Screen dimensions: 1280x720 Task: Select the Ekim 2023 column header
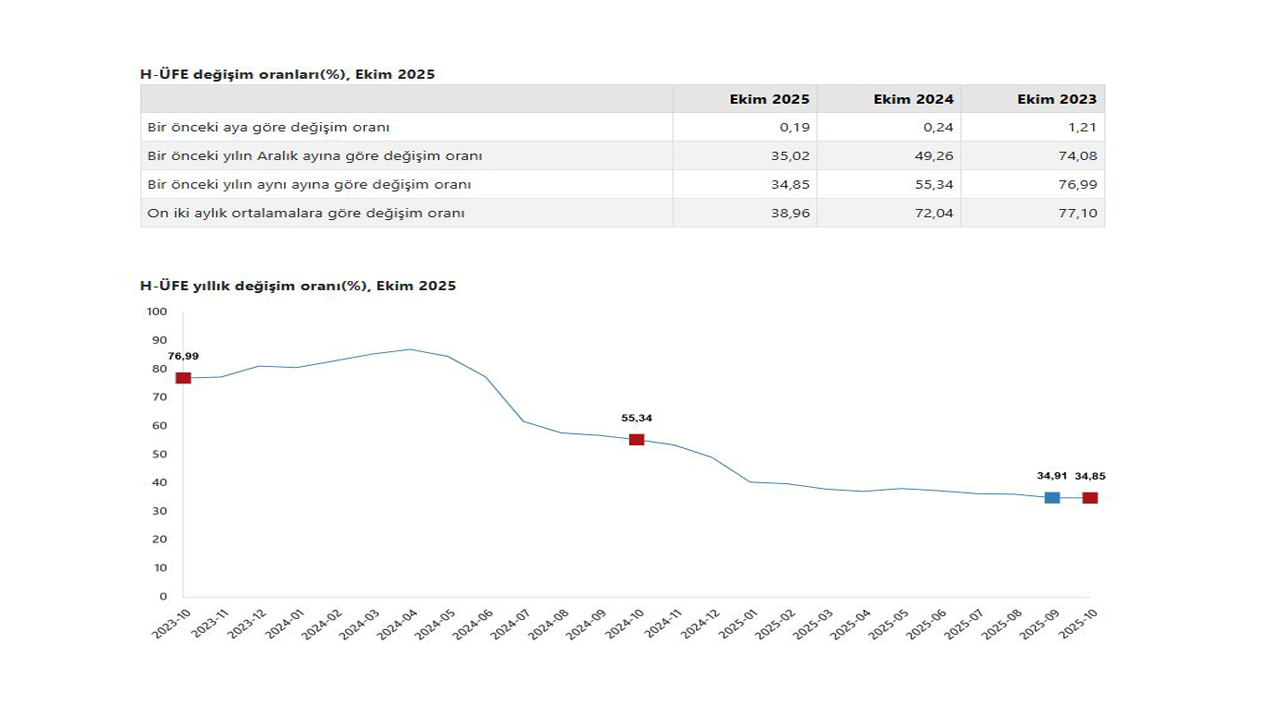click(1056, 99)
